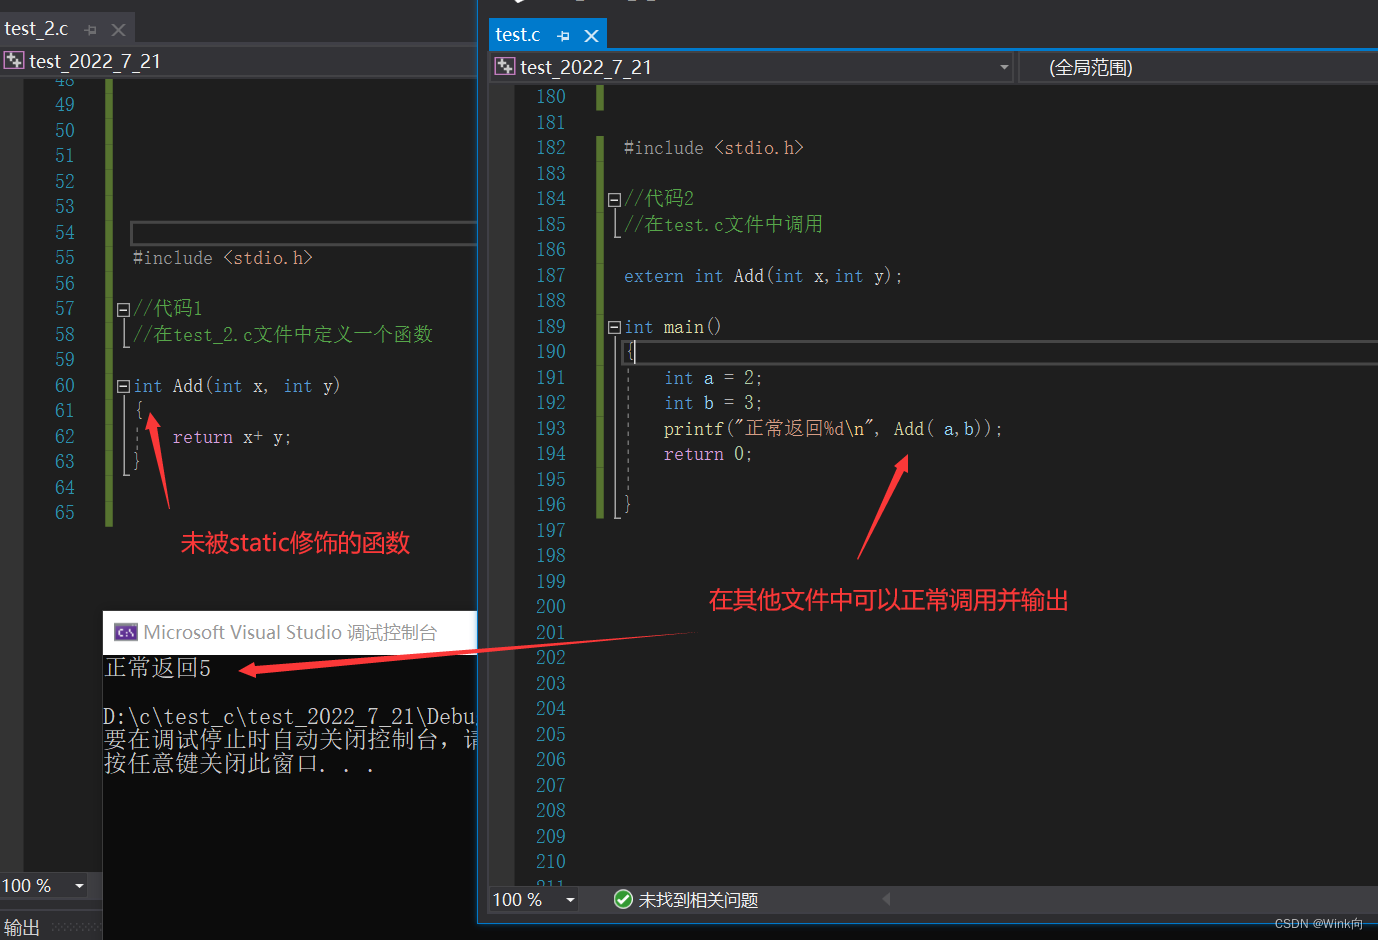Click line number 189 in test.c
Viewport: 1378px width, 940px height.
pyautogui.click(x=551, y=326)
